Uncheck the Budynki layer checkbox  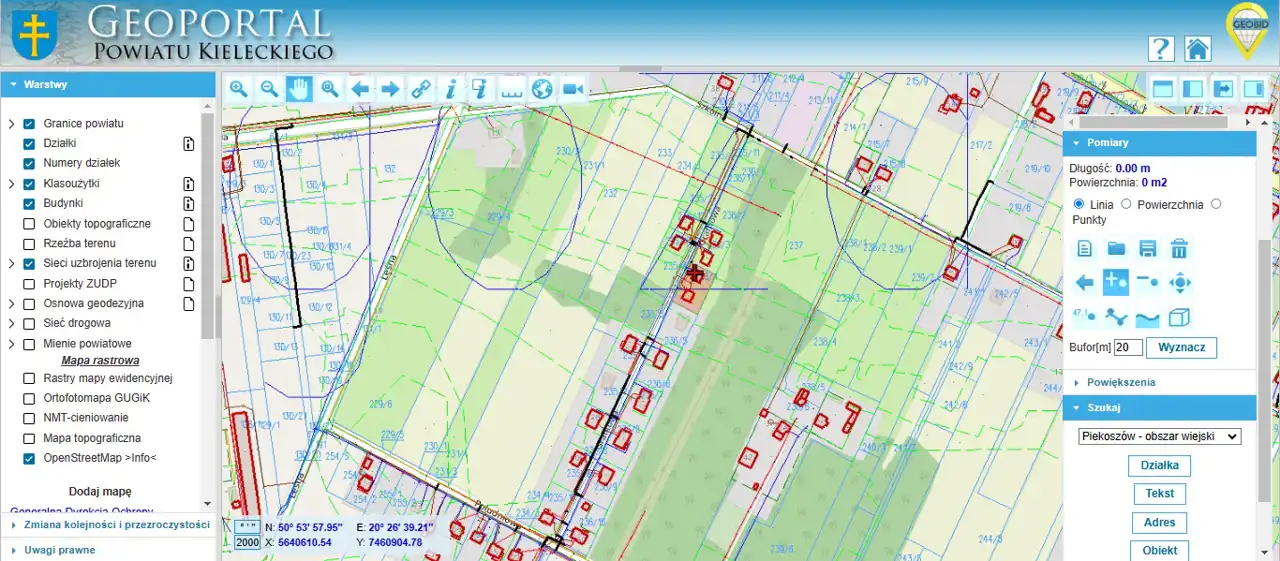click(29, 204)
